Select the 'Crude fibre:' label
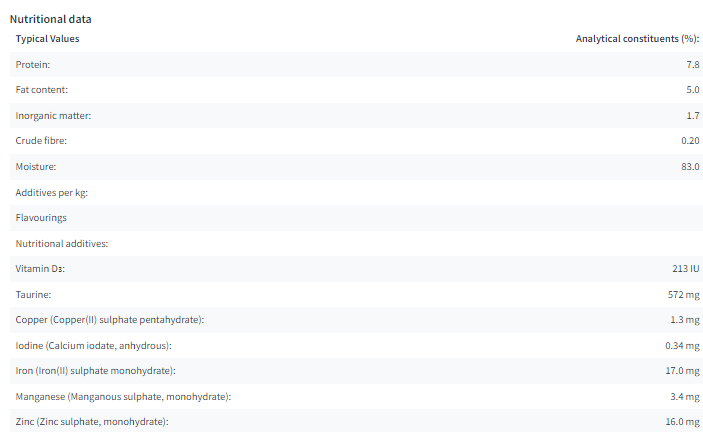 (41, 141)
